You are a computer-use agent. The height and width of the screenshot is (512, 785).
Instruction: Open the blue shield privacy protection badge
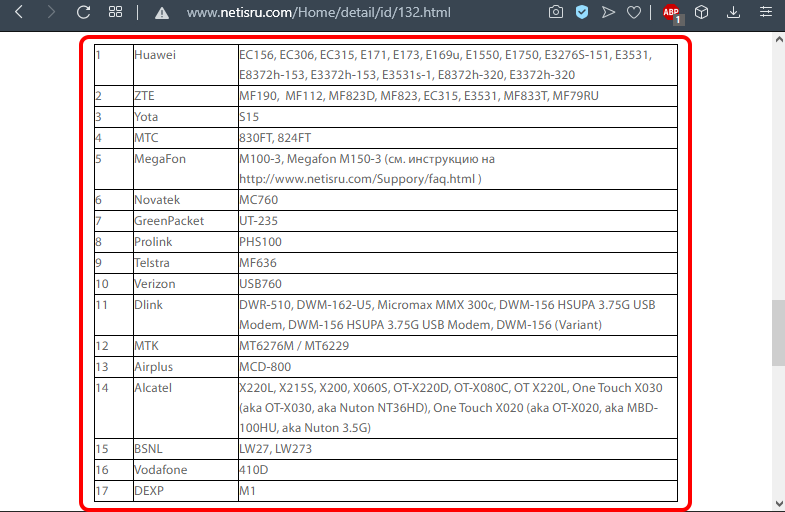tap(582, 12)
